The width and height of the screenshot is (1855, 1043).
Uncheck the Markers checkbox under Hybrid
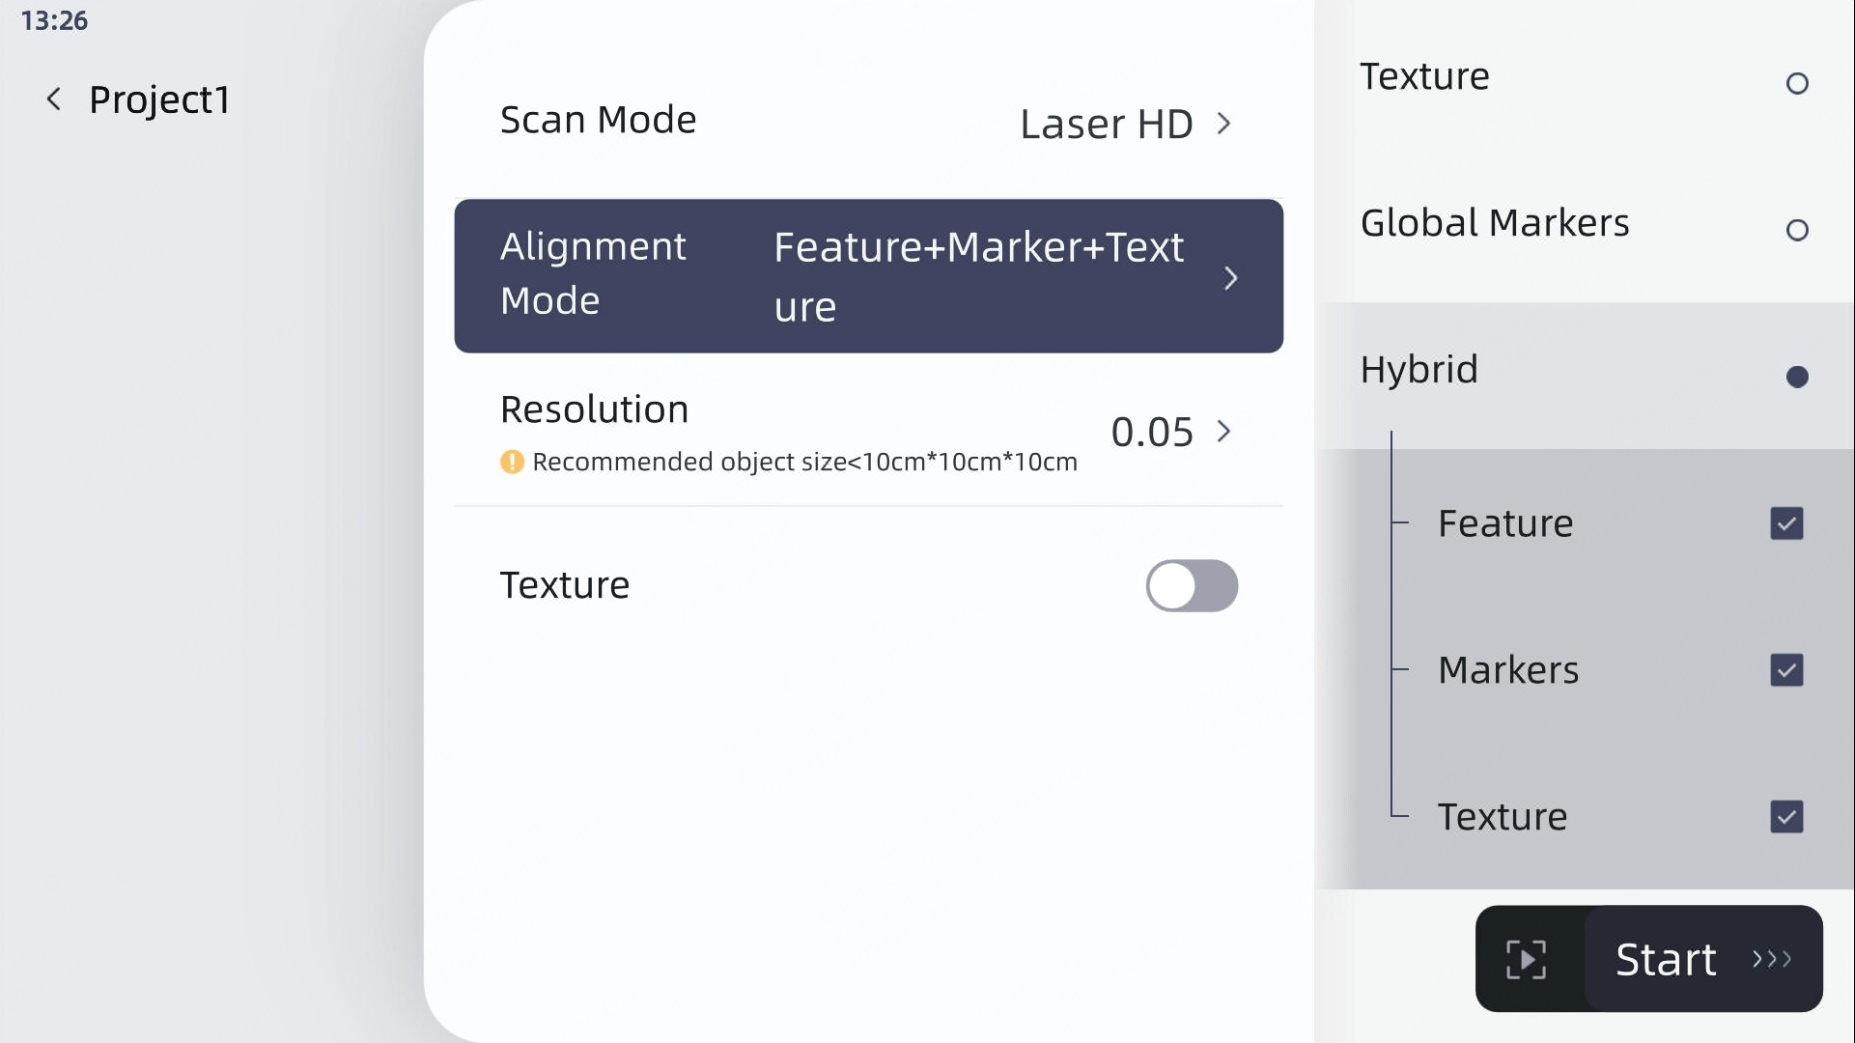[x=1785, y=671]
